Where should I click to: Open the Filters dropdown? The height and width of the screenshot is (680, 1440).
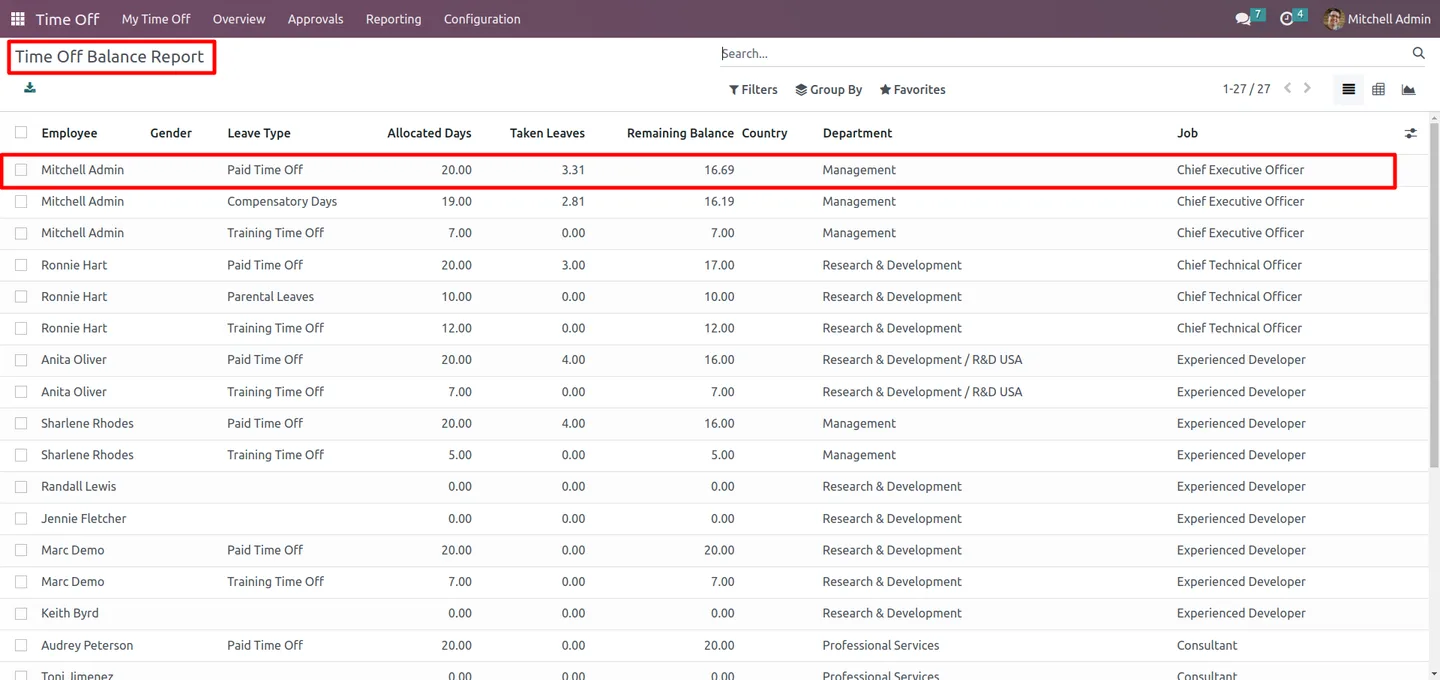[753, 89]
